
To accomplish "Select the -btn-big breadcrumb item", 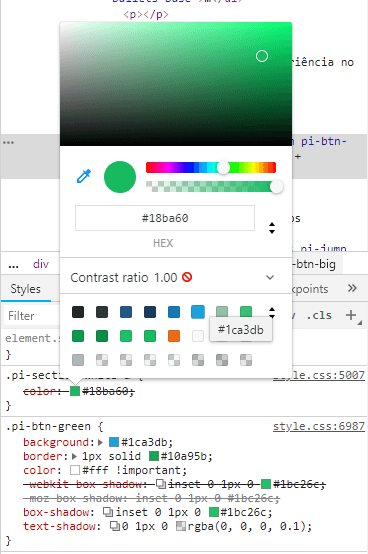I will [314, 264].
